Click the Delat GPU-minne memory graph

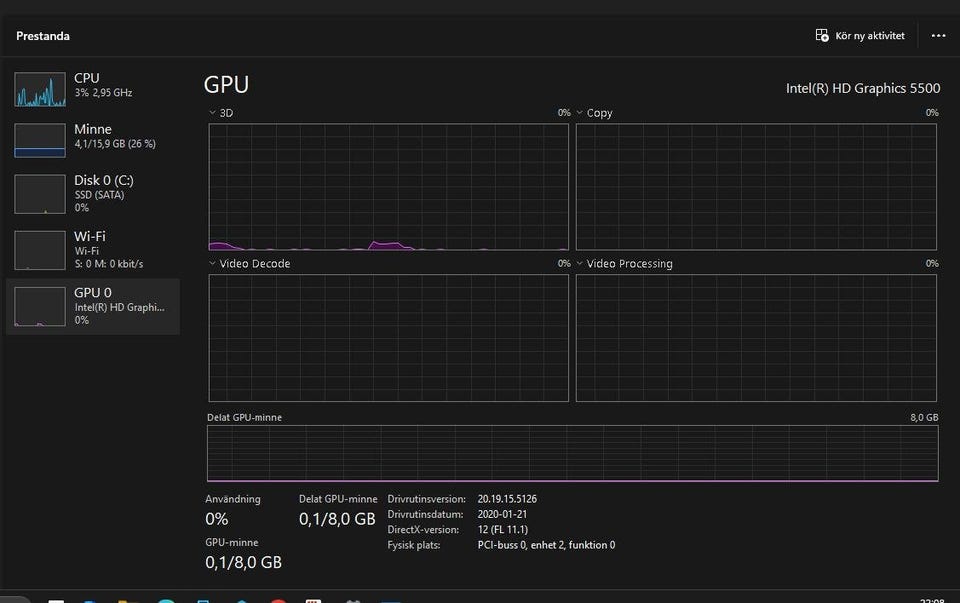point(572,453)
